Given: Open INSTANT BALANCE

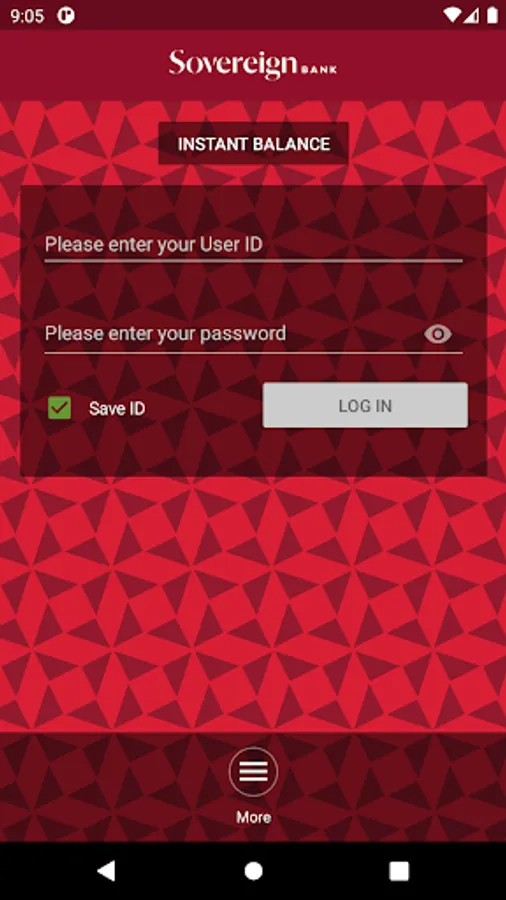Looking at the screenshot, I should (254, 143).
